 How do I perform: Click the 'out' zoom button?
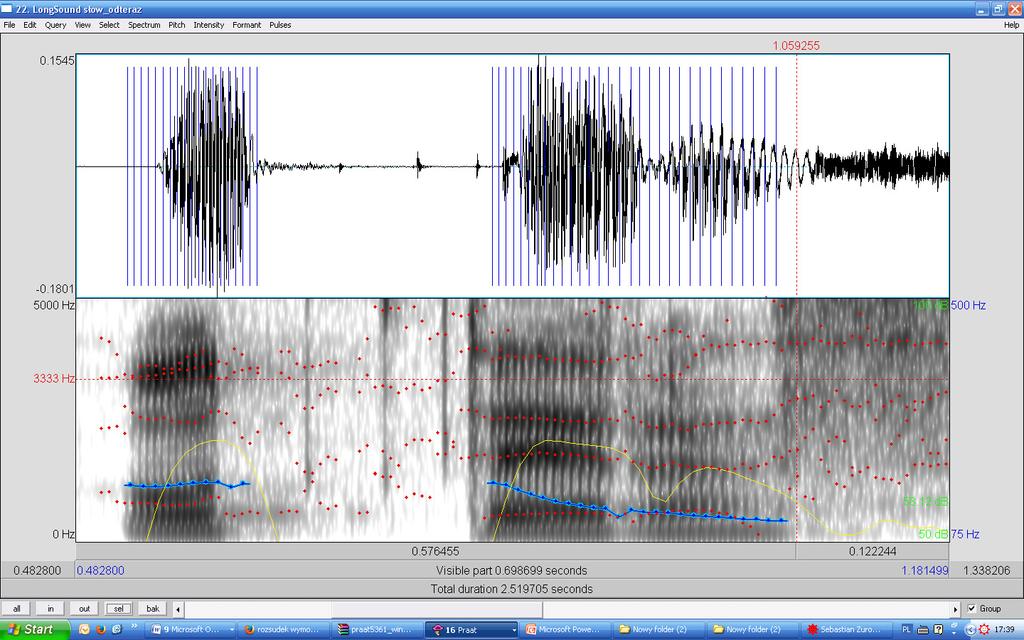(x=84, y=609)
